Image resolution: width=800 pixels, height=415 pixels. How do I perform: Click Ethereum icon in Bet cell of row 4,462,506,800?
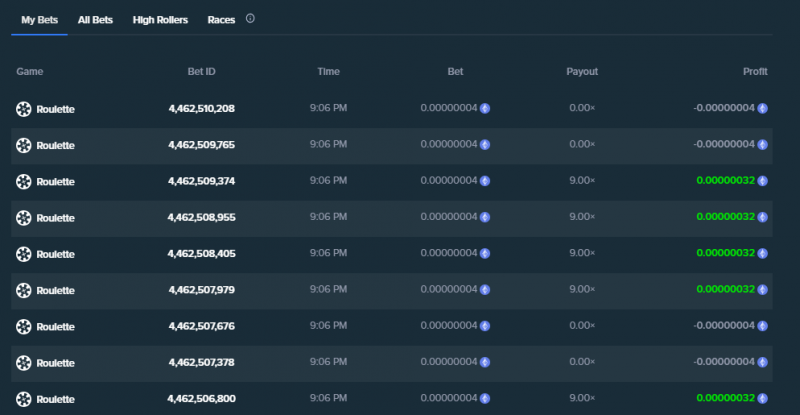(485, 398)
